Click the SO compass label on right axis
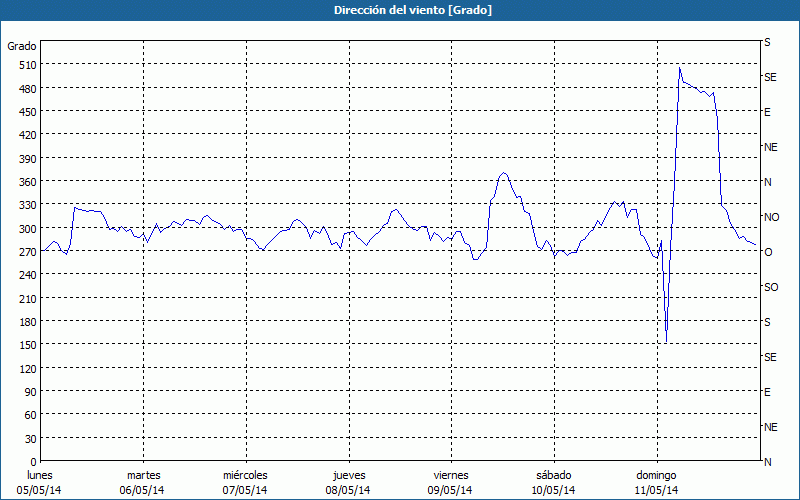 (771, 287)
